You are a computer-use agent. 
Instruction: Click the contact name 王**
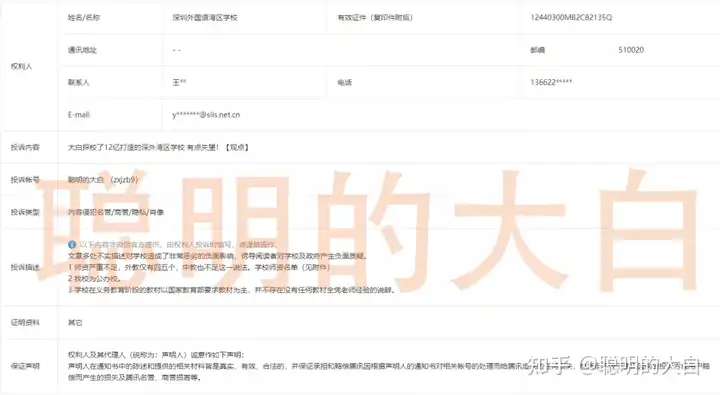(179, 83)
